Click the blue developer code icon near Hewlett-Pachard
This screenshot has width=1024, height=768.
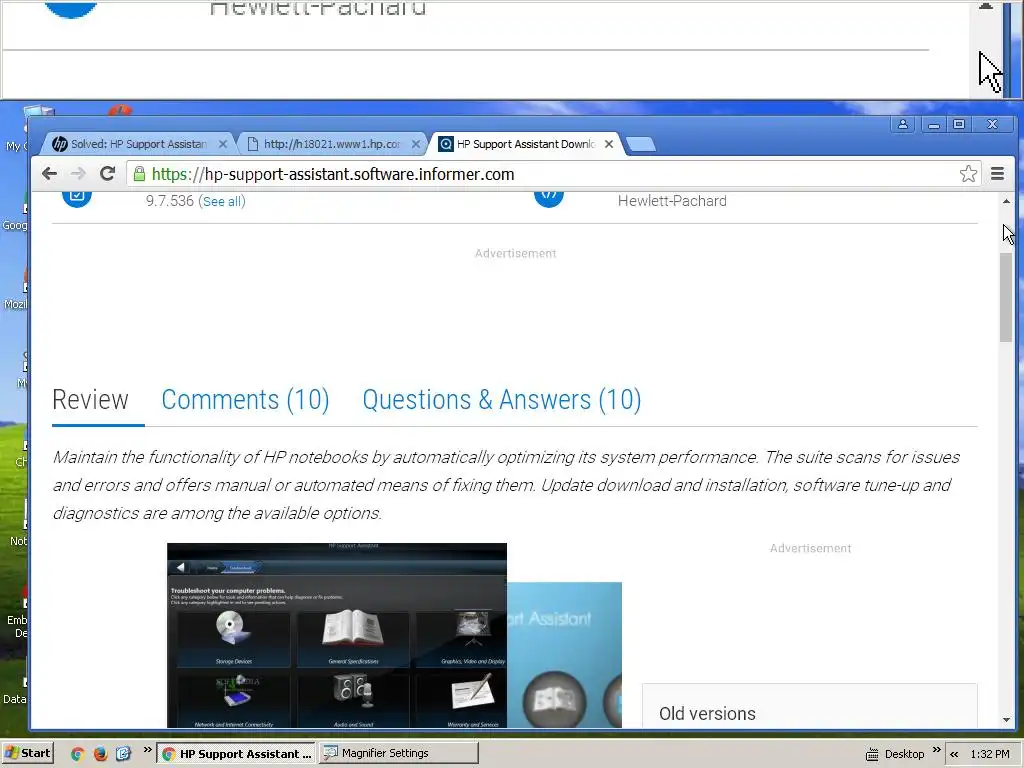click(x=549, y=196)
